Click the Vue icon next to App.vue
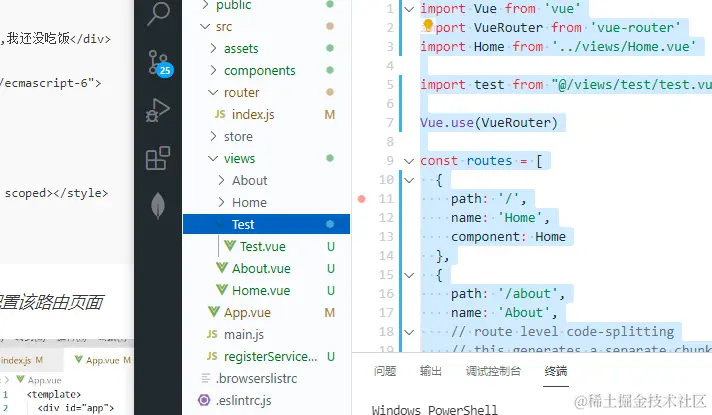The image size is (712, 415). pyautogui.click(x=213, y=311)
